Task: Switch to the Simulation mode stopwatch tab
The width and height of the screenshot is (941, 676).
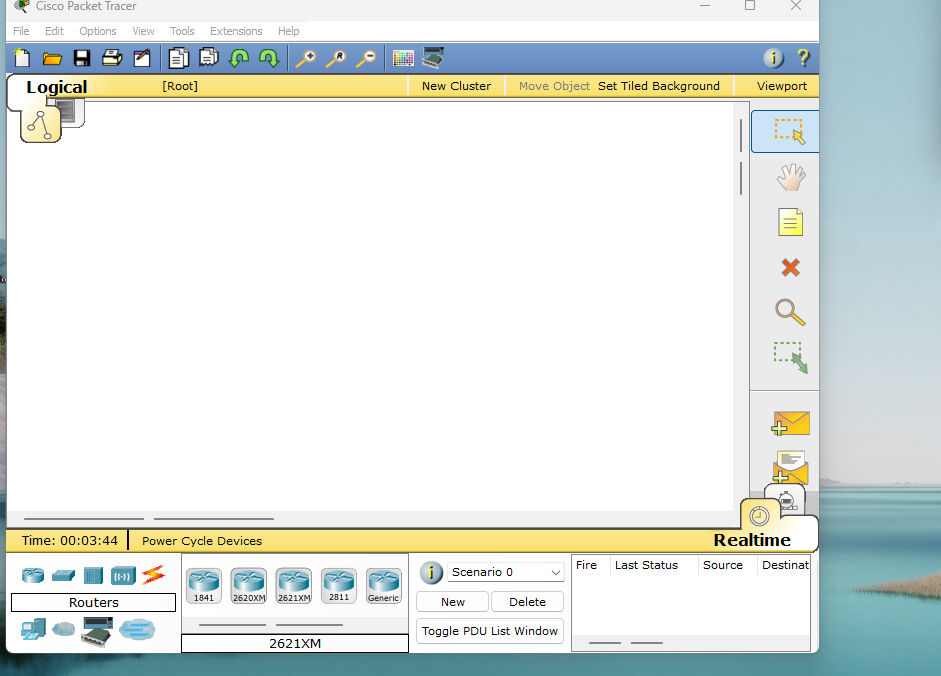Action: pyautogui.click(x=786, y=499)
